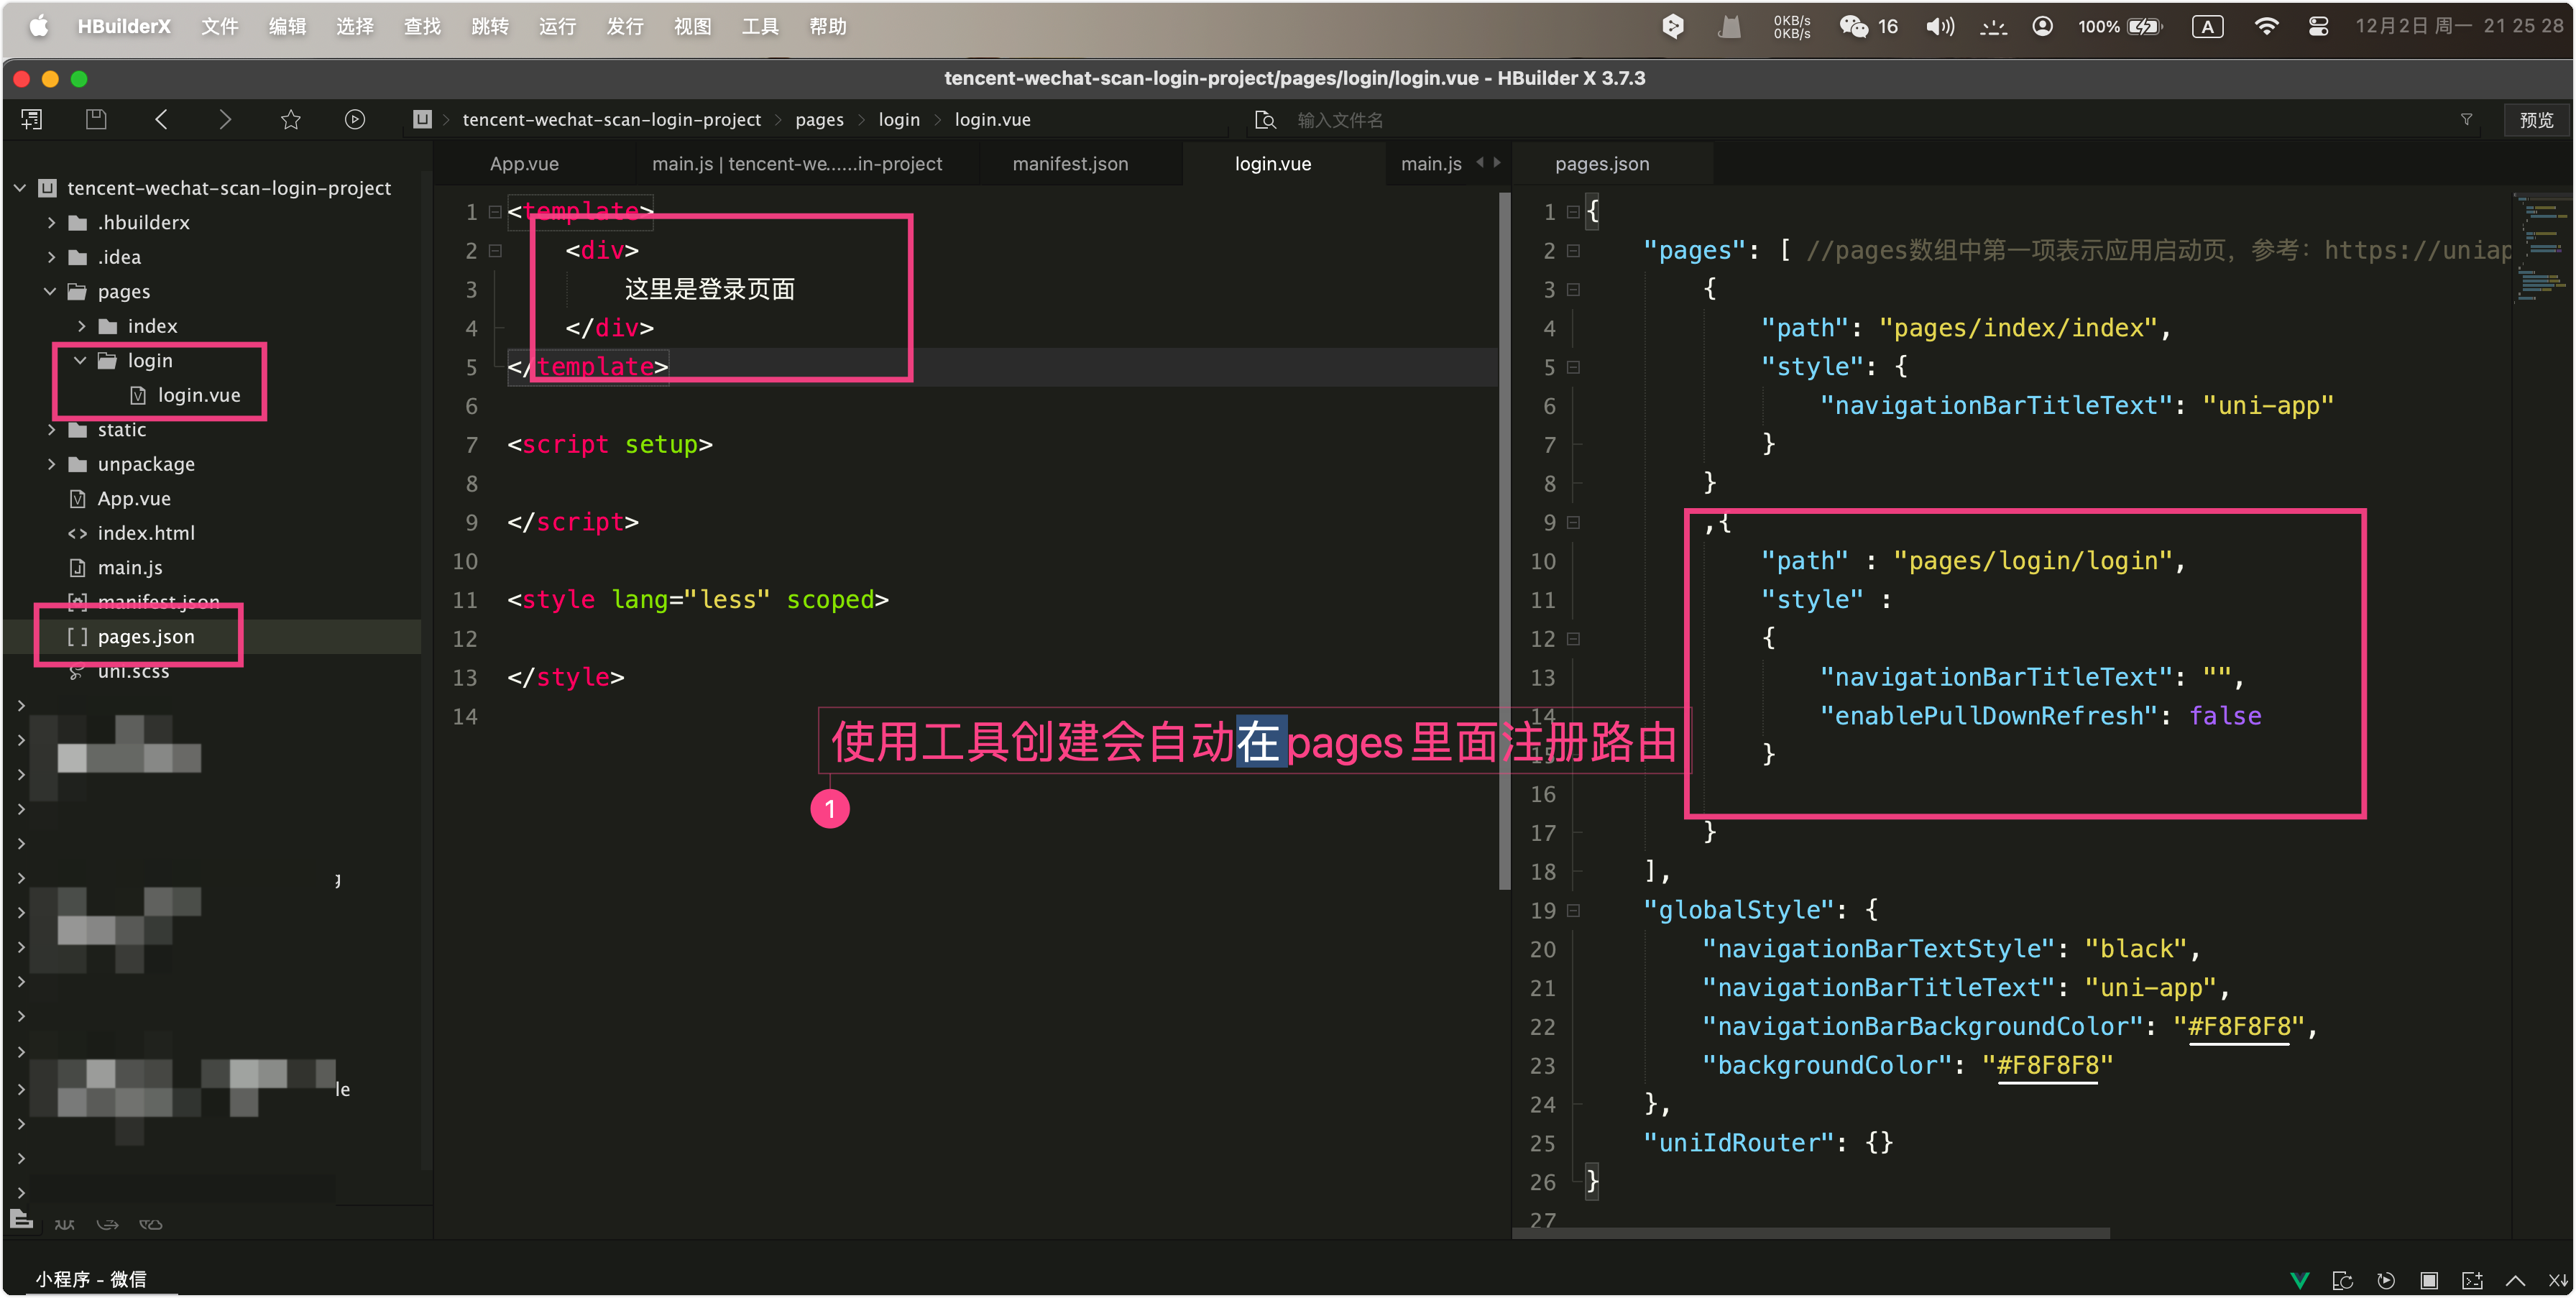Click the up caret icon in status bar

click(x=2515, y=1279)
